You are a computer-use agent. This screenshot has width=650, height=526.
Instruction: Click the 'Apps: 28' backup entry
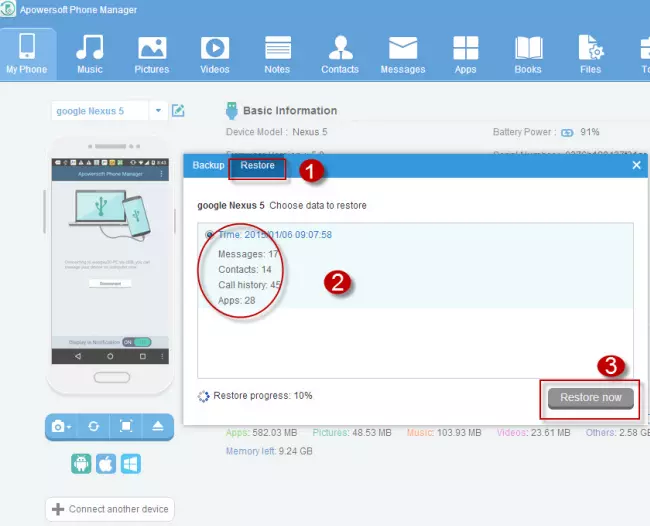click(237, 301)
